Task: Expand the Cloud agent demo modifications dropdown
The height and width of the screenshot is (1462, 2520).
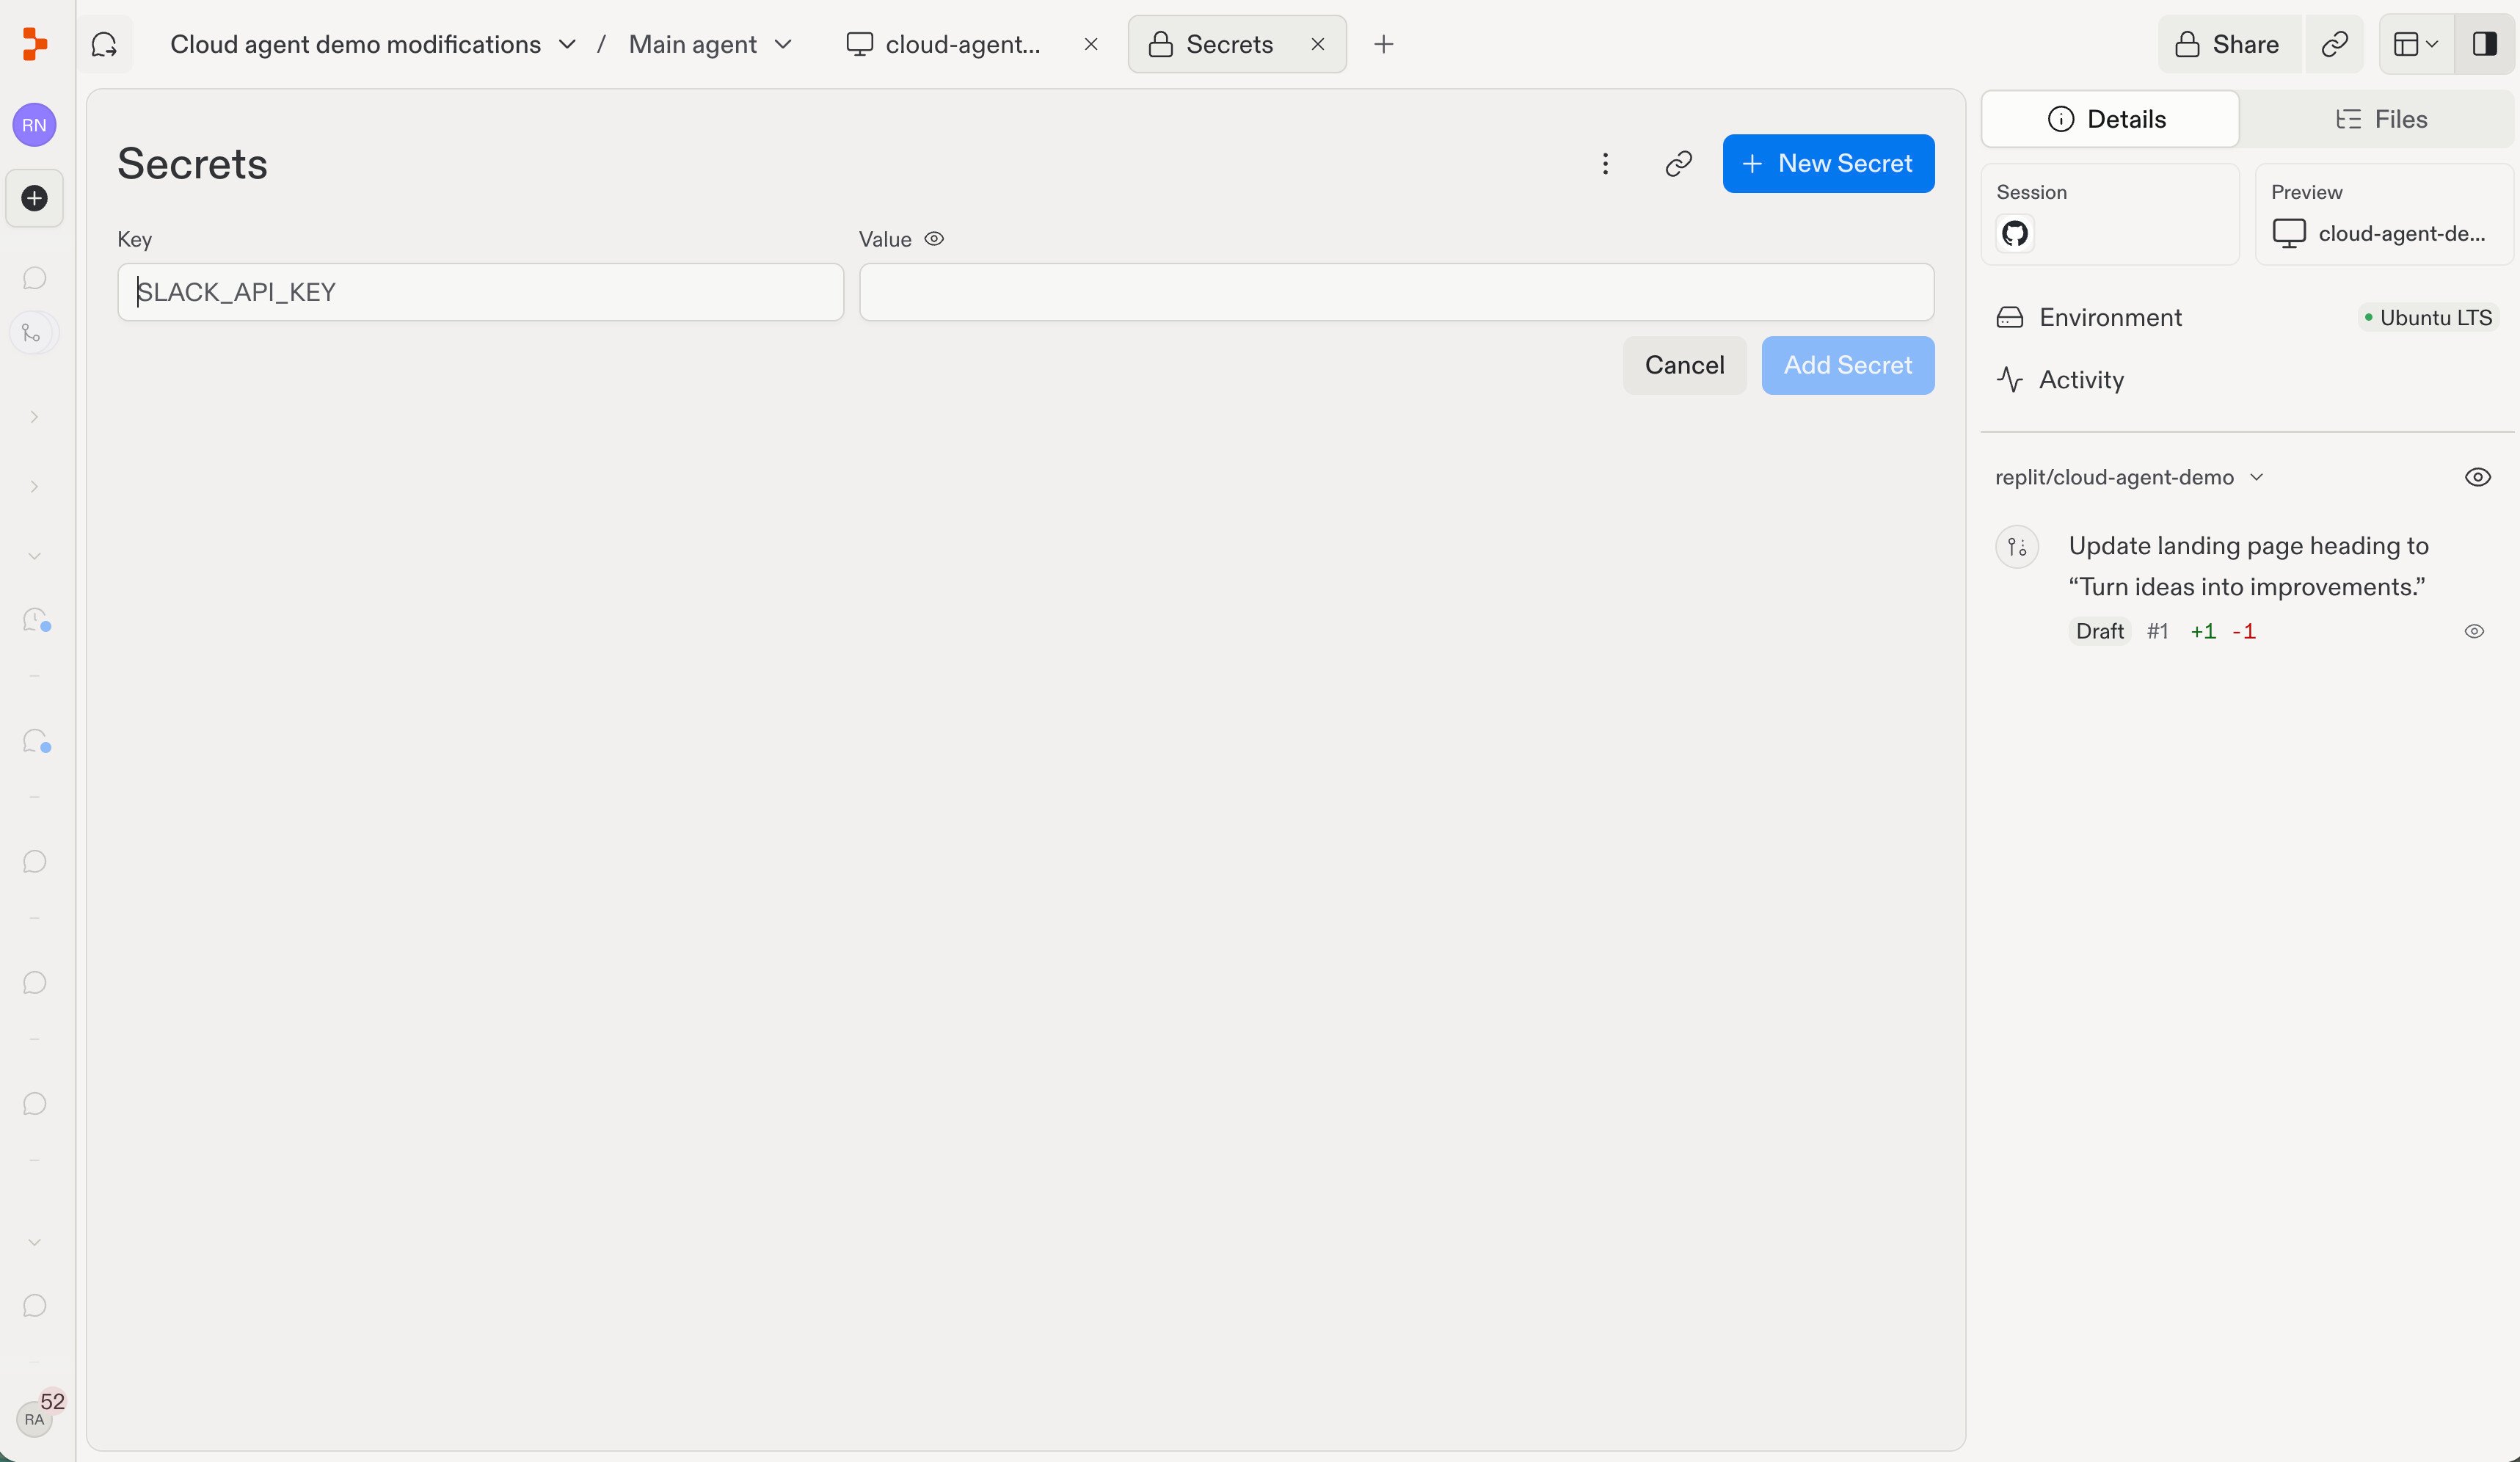Action: coord(567,44)
